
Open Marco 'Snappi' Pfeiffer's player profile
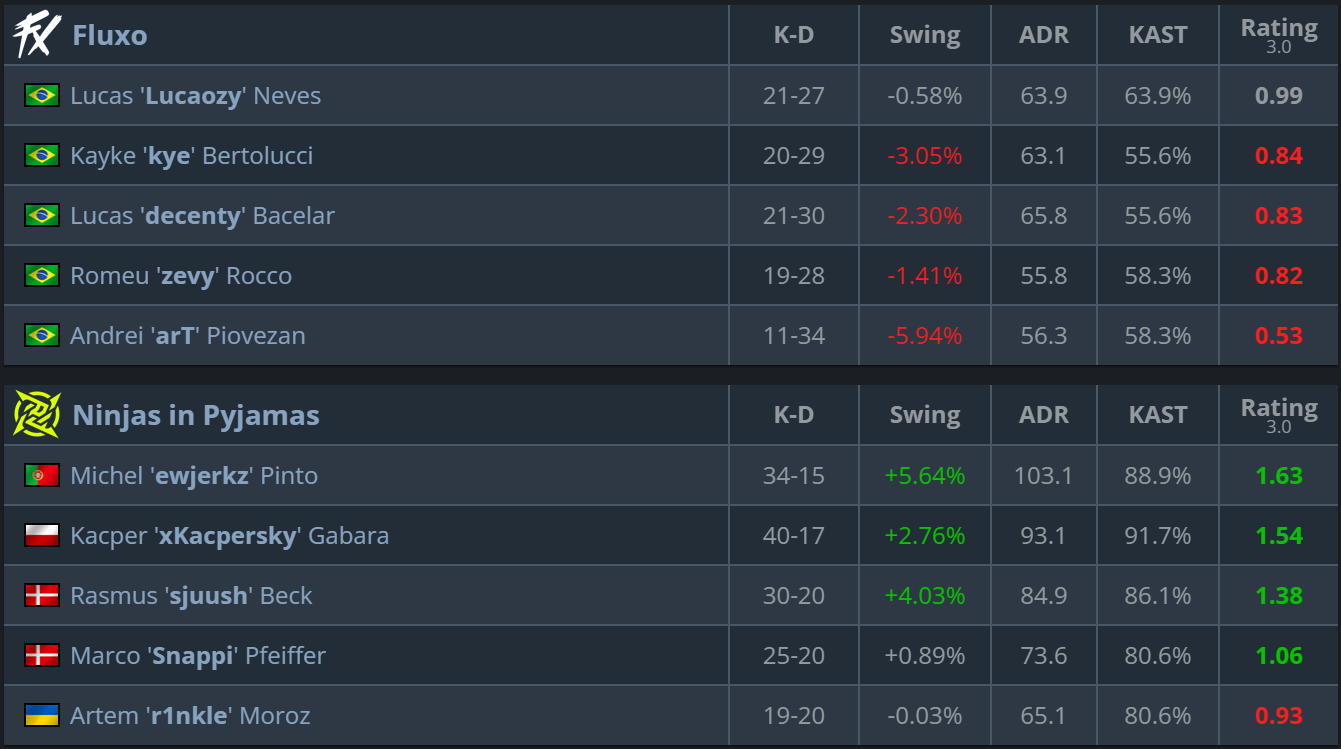[x=198, y=656]
